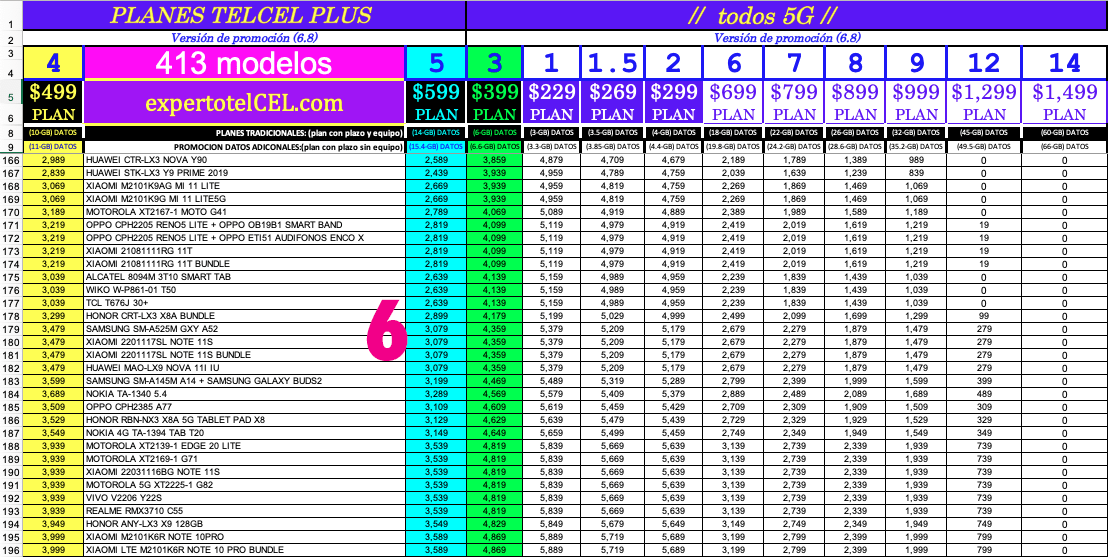Select the HUAWEI STK-LX3 Y9 PRIME 2019 cell

click(244, 173)
